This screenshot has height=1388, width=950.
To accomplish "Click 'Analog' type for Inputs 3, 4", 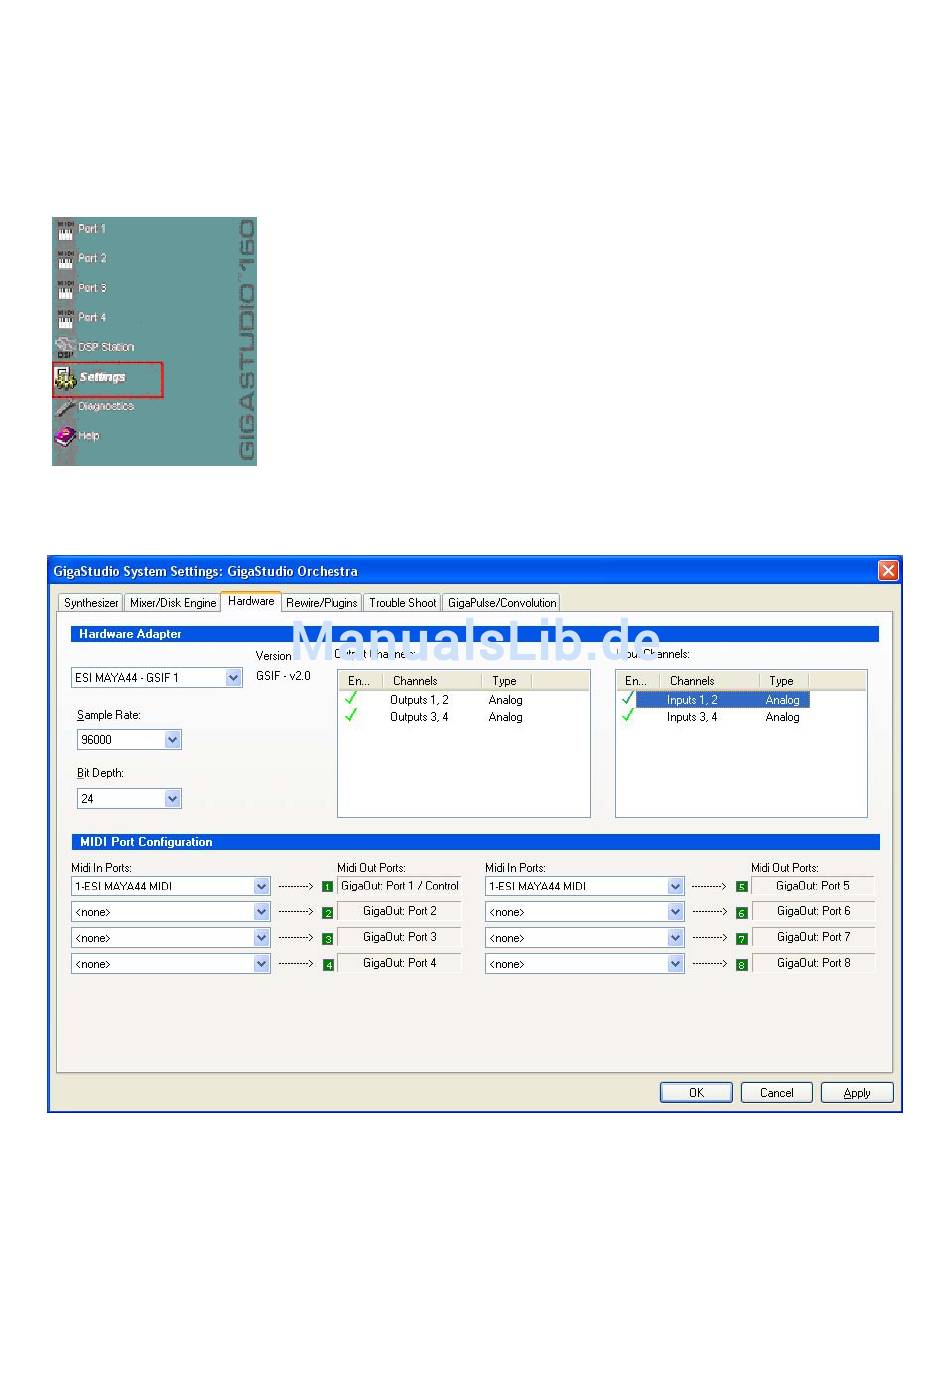I will tap(782, 717).
